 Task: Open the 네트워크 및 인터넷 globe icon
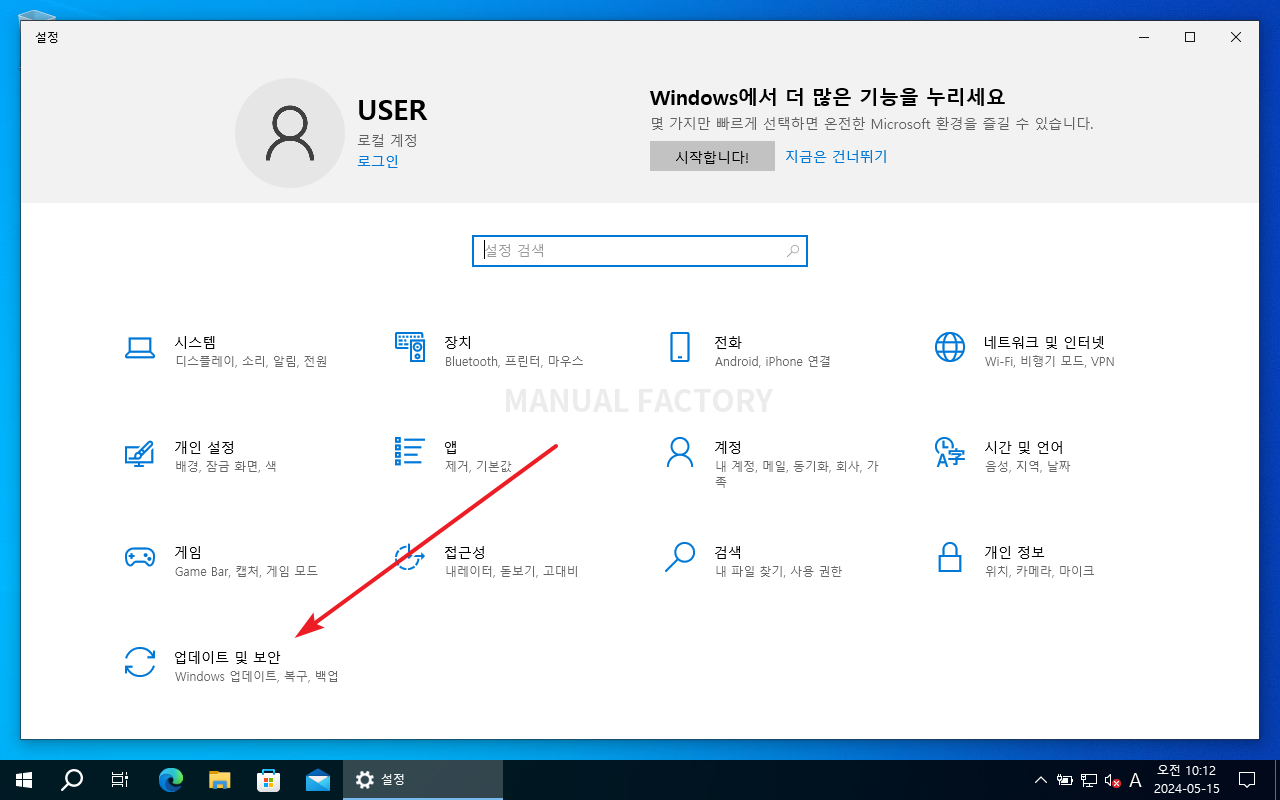[x=950, y=347]
